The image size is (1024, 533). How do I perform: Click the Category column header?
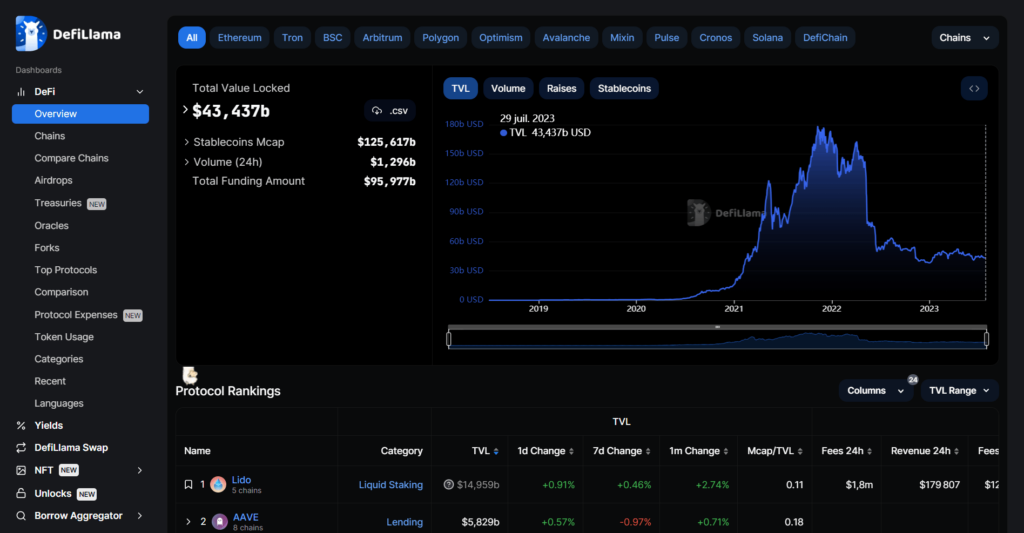402,451
